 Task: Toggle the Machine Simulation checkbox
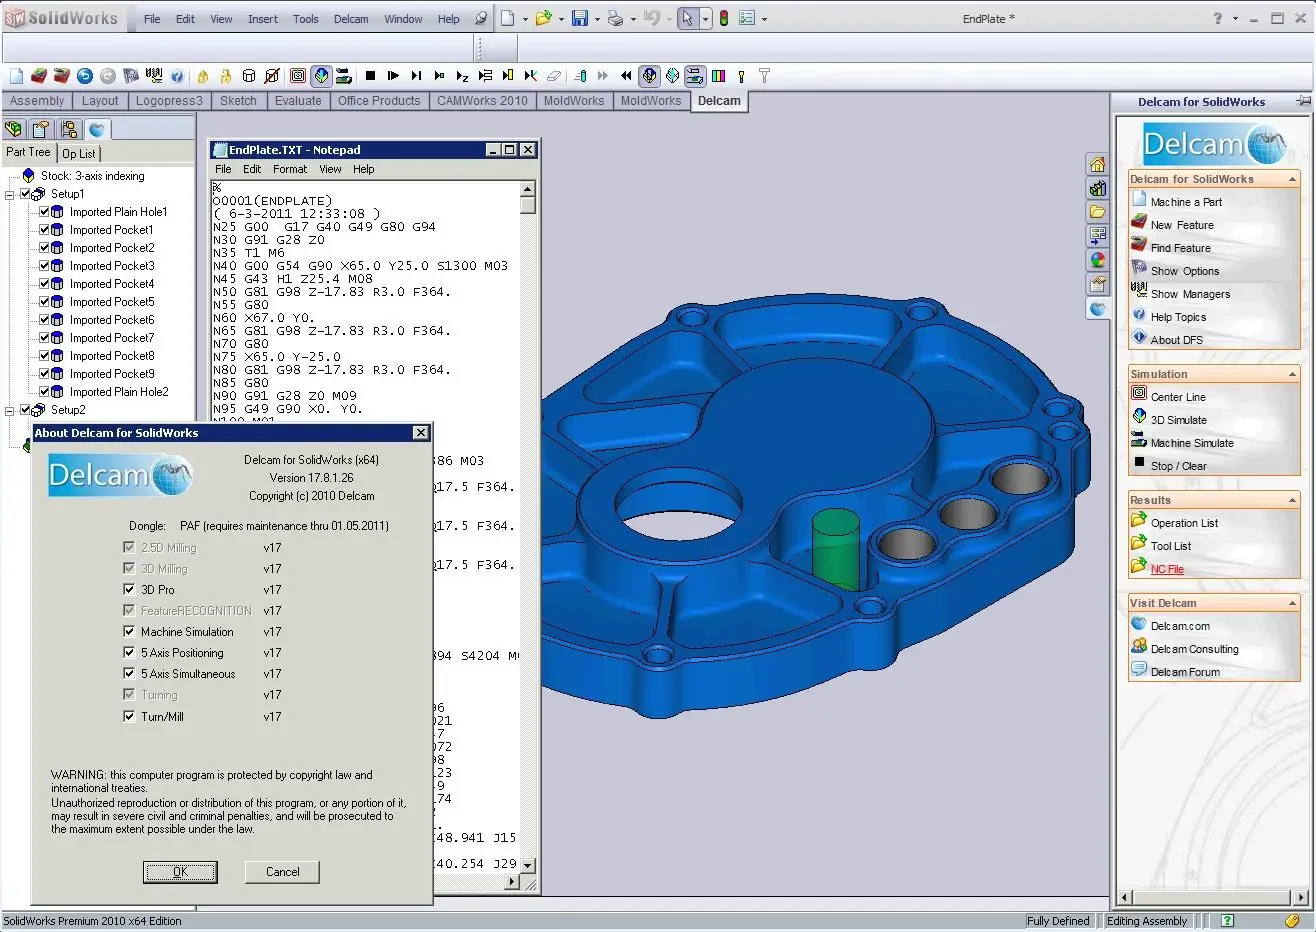129,631
